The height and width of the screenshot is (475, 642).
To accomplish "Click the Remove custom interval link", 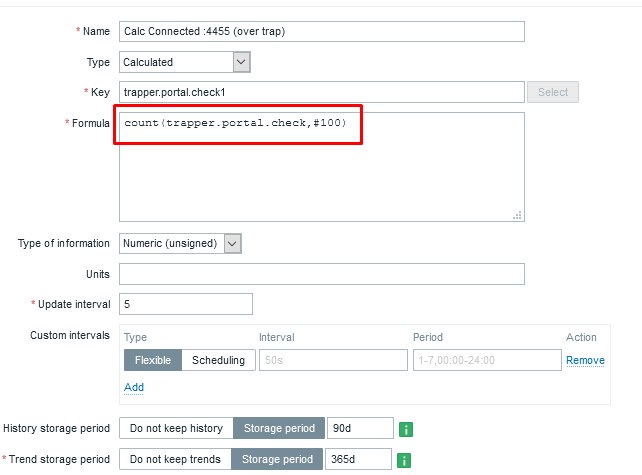I will click(x=585, y=360).
